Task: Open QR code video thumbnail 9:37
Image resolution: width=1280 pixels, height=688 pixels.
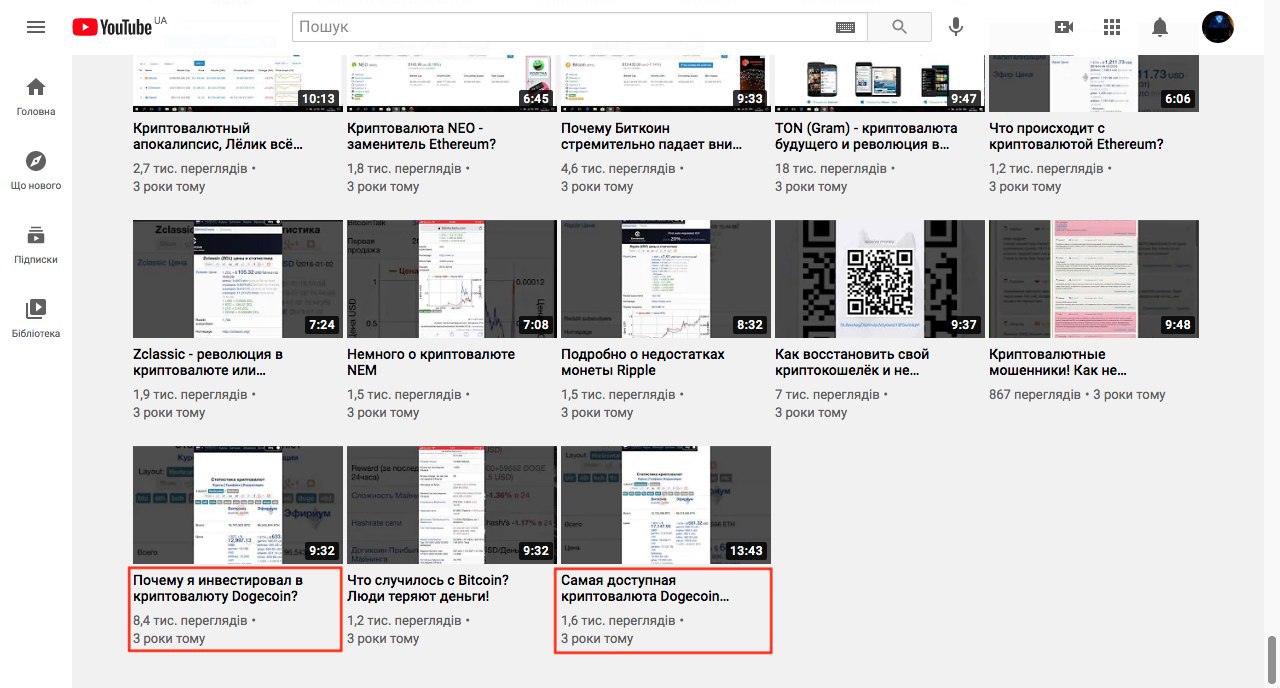Action: (x=880, y=279)
